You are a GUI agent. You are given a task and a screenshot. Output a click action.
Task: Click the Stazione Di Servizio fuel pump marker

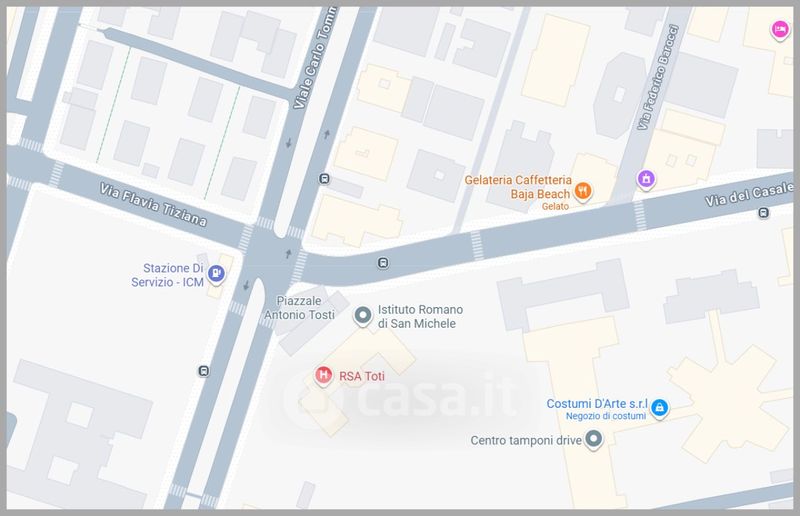[x=216, y=274]
